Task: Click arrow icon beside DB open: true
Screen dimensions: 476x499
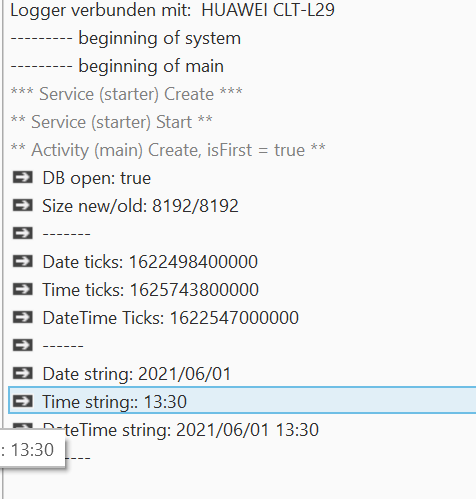Action: tap(23, 177)
